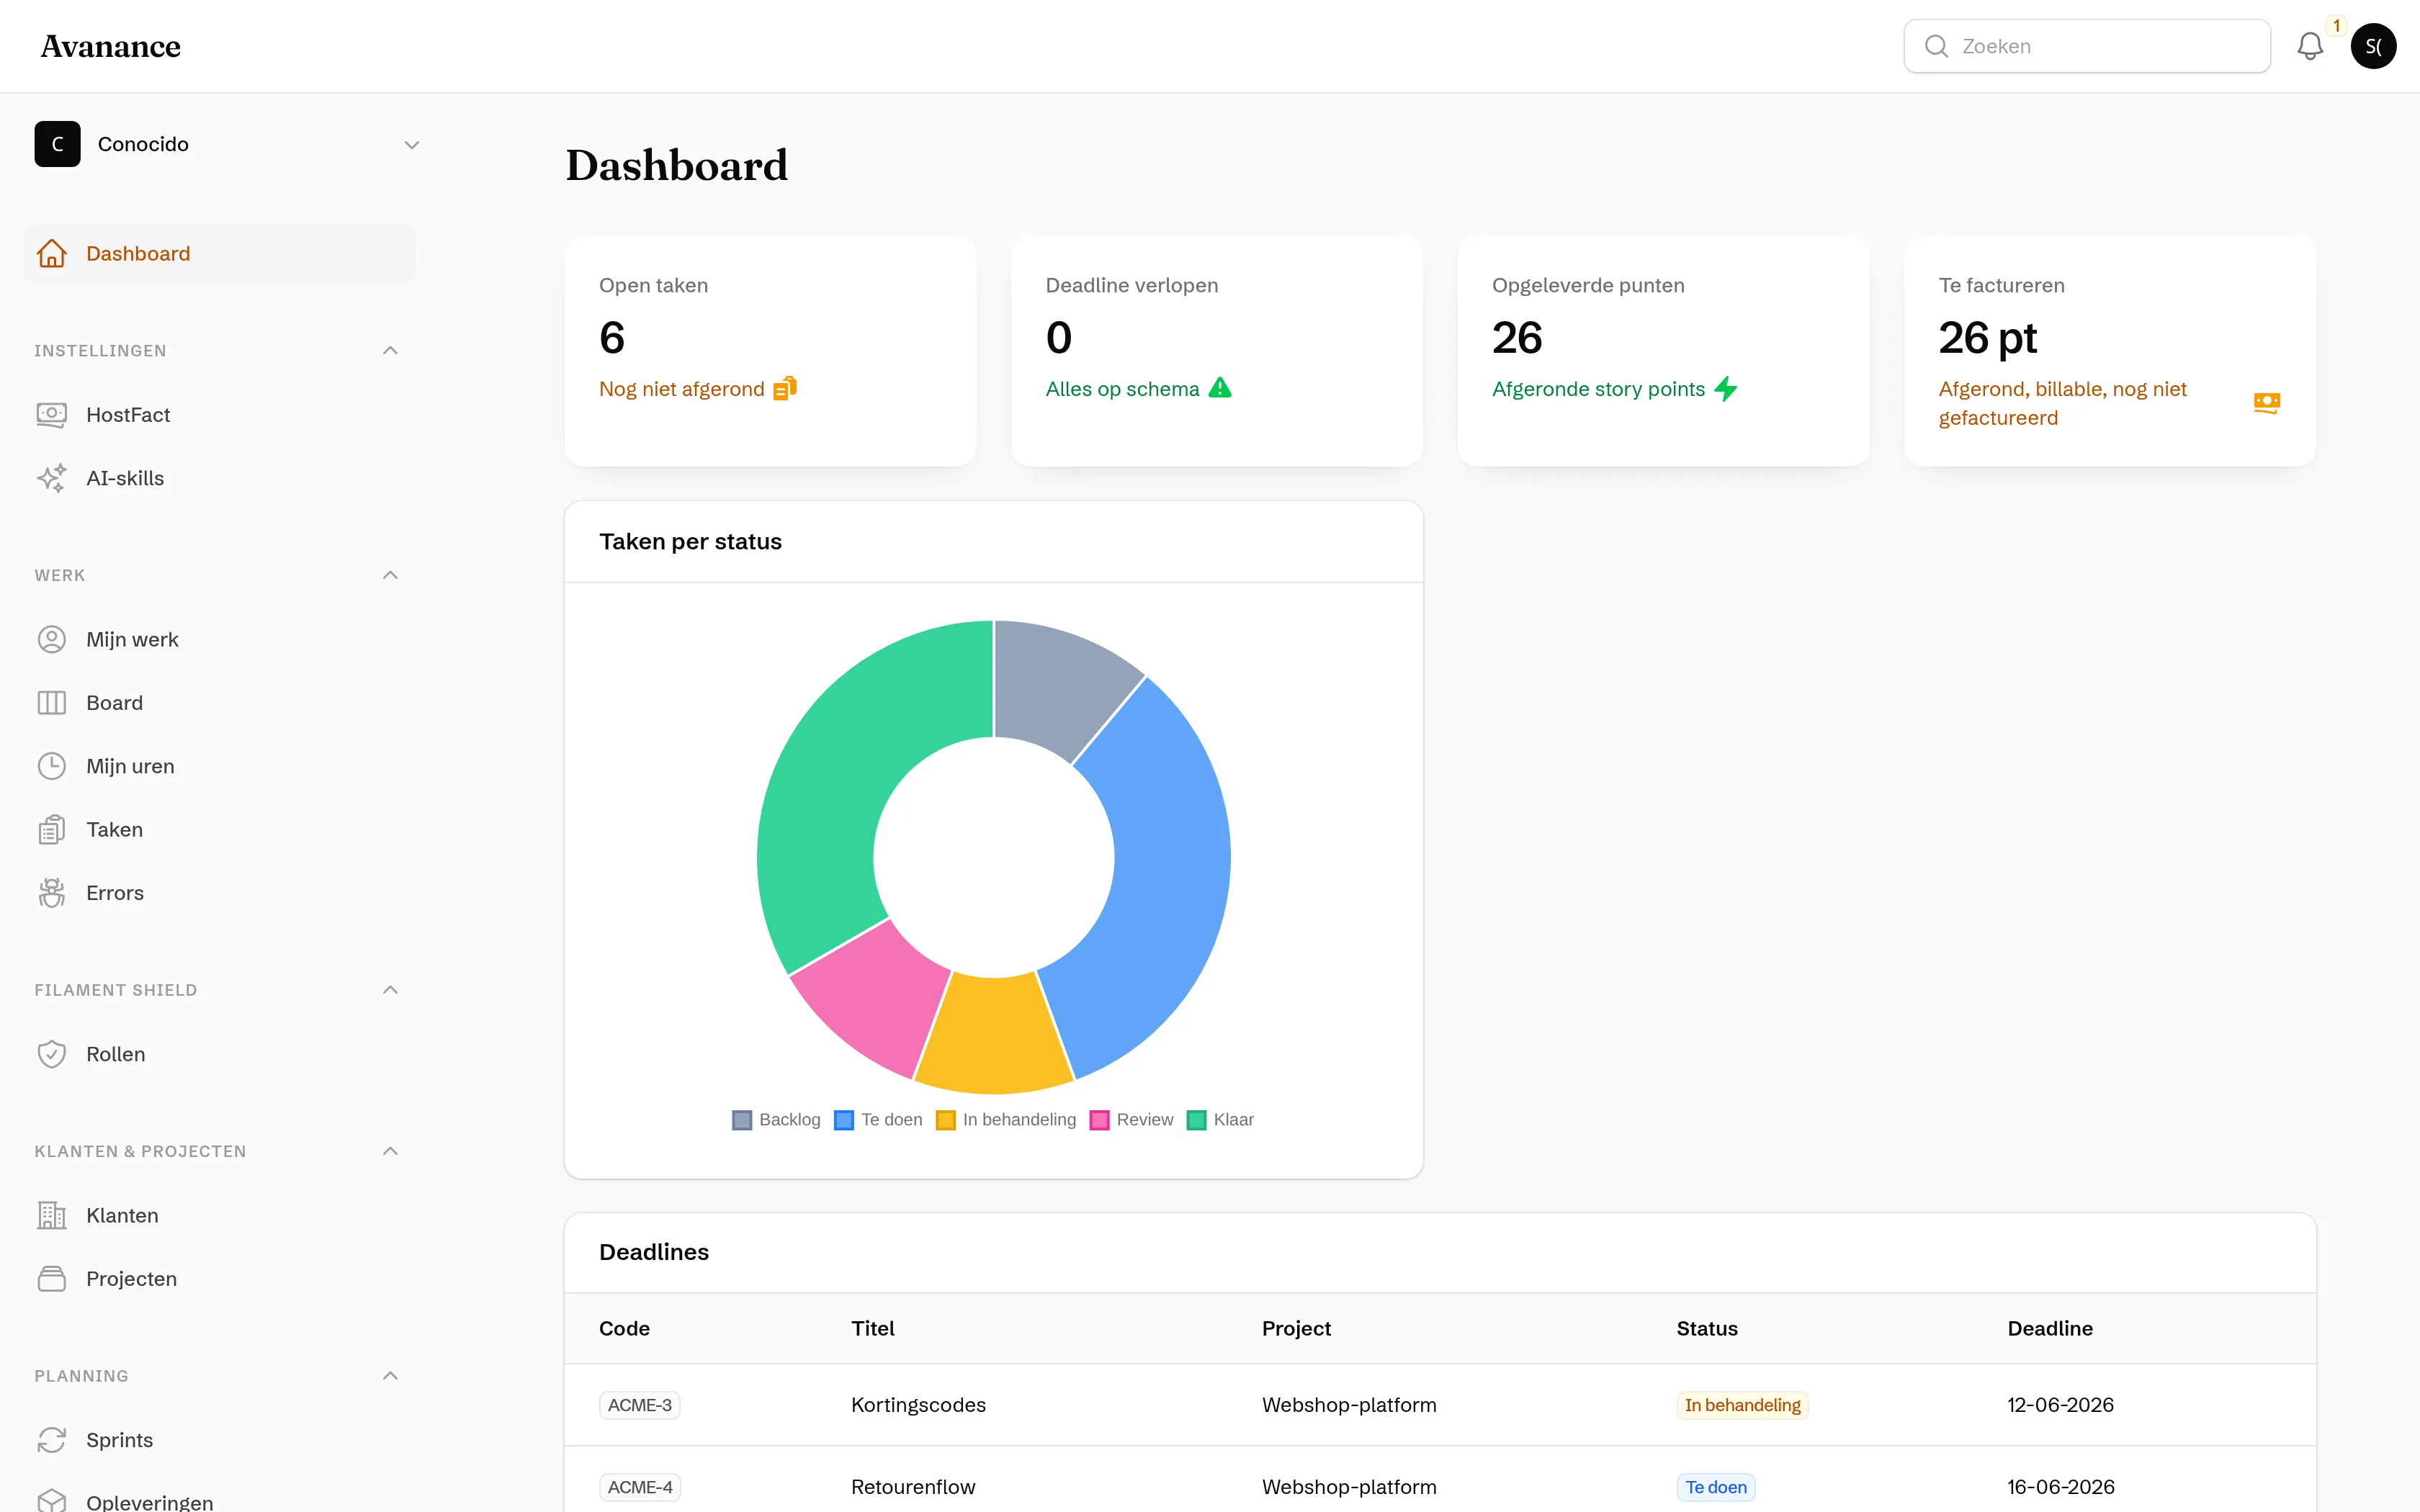The width and height of the screenshot is (2420, 1512).
Task: Click the 16-06-2026 deadline cell
Action: pos(2060,1487)
